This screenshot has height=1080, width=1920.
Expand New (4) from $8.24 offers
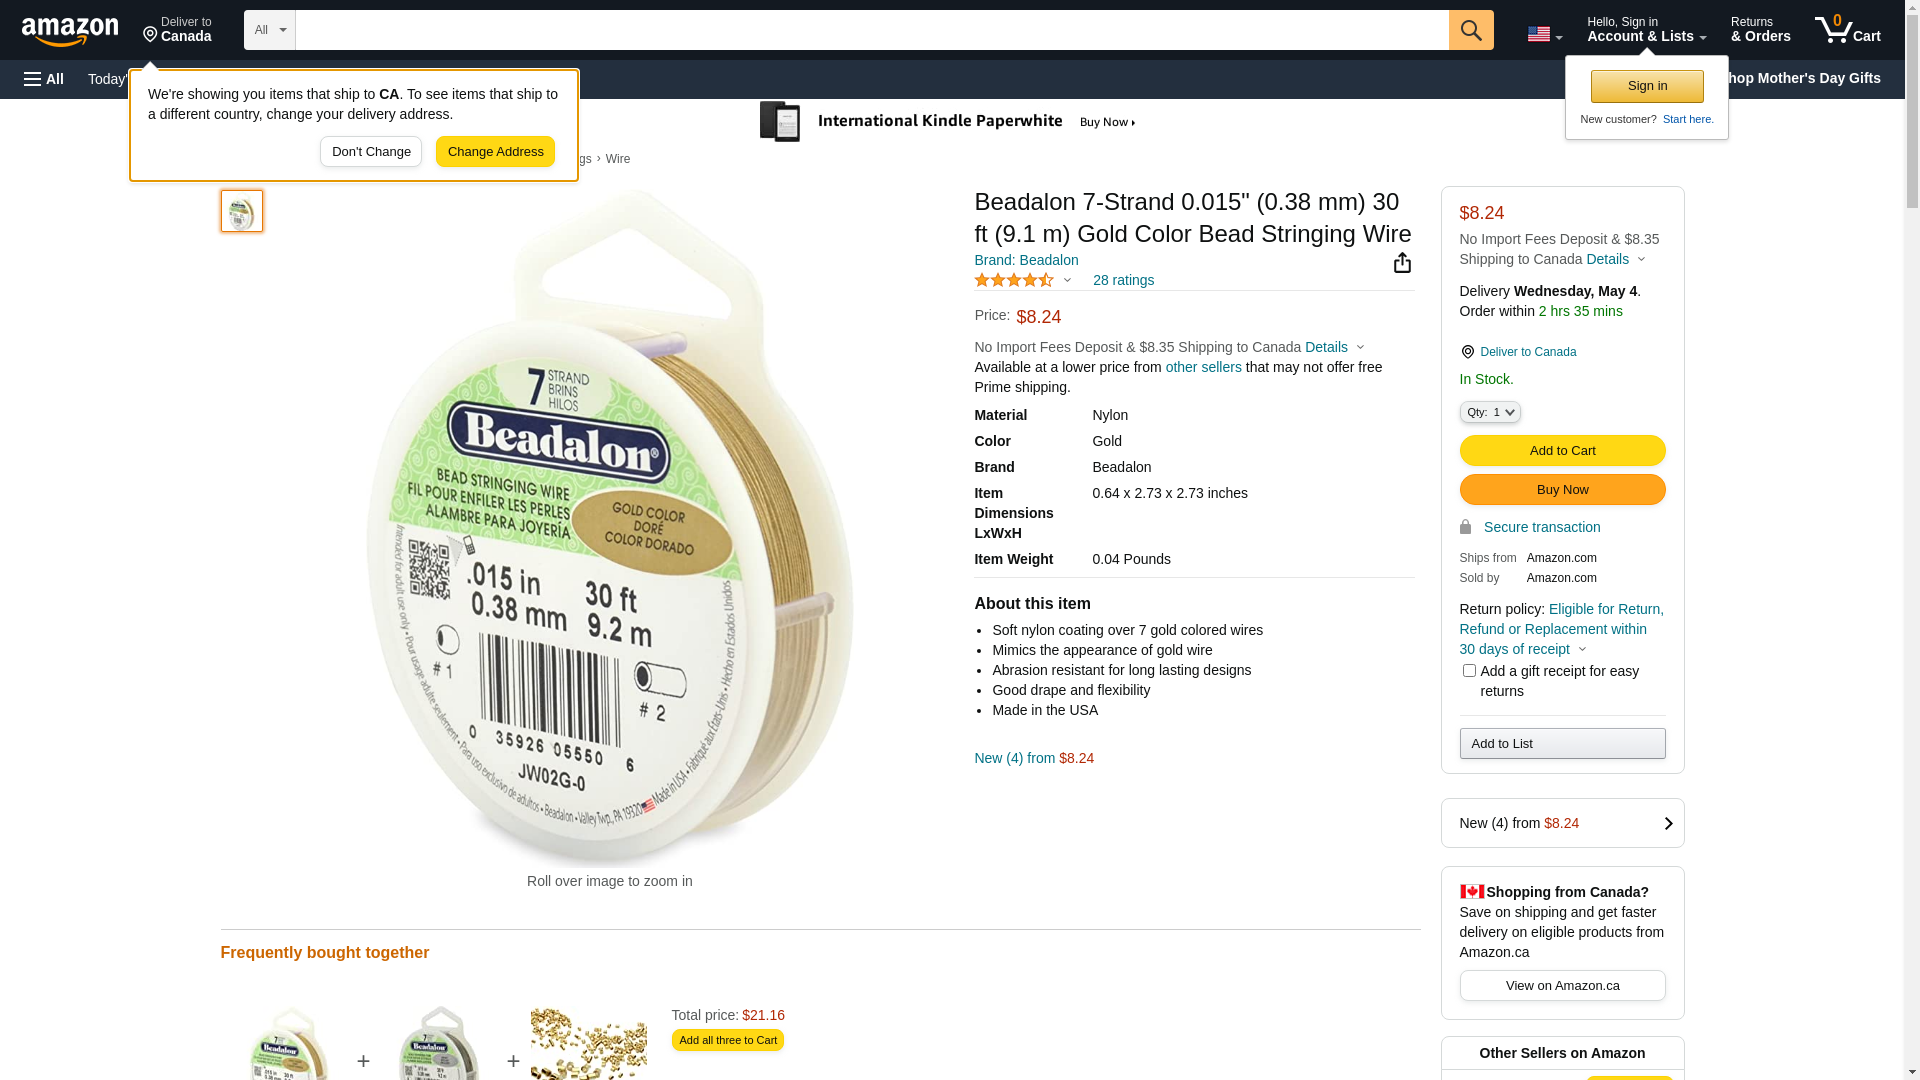(1563, 823)
